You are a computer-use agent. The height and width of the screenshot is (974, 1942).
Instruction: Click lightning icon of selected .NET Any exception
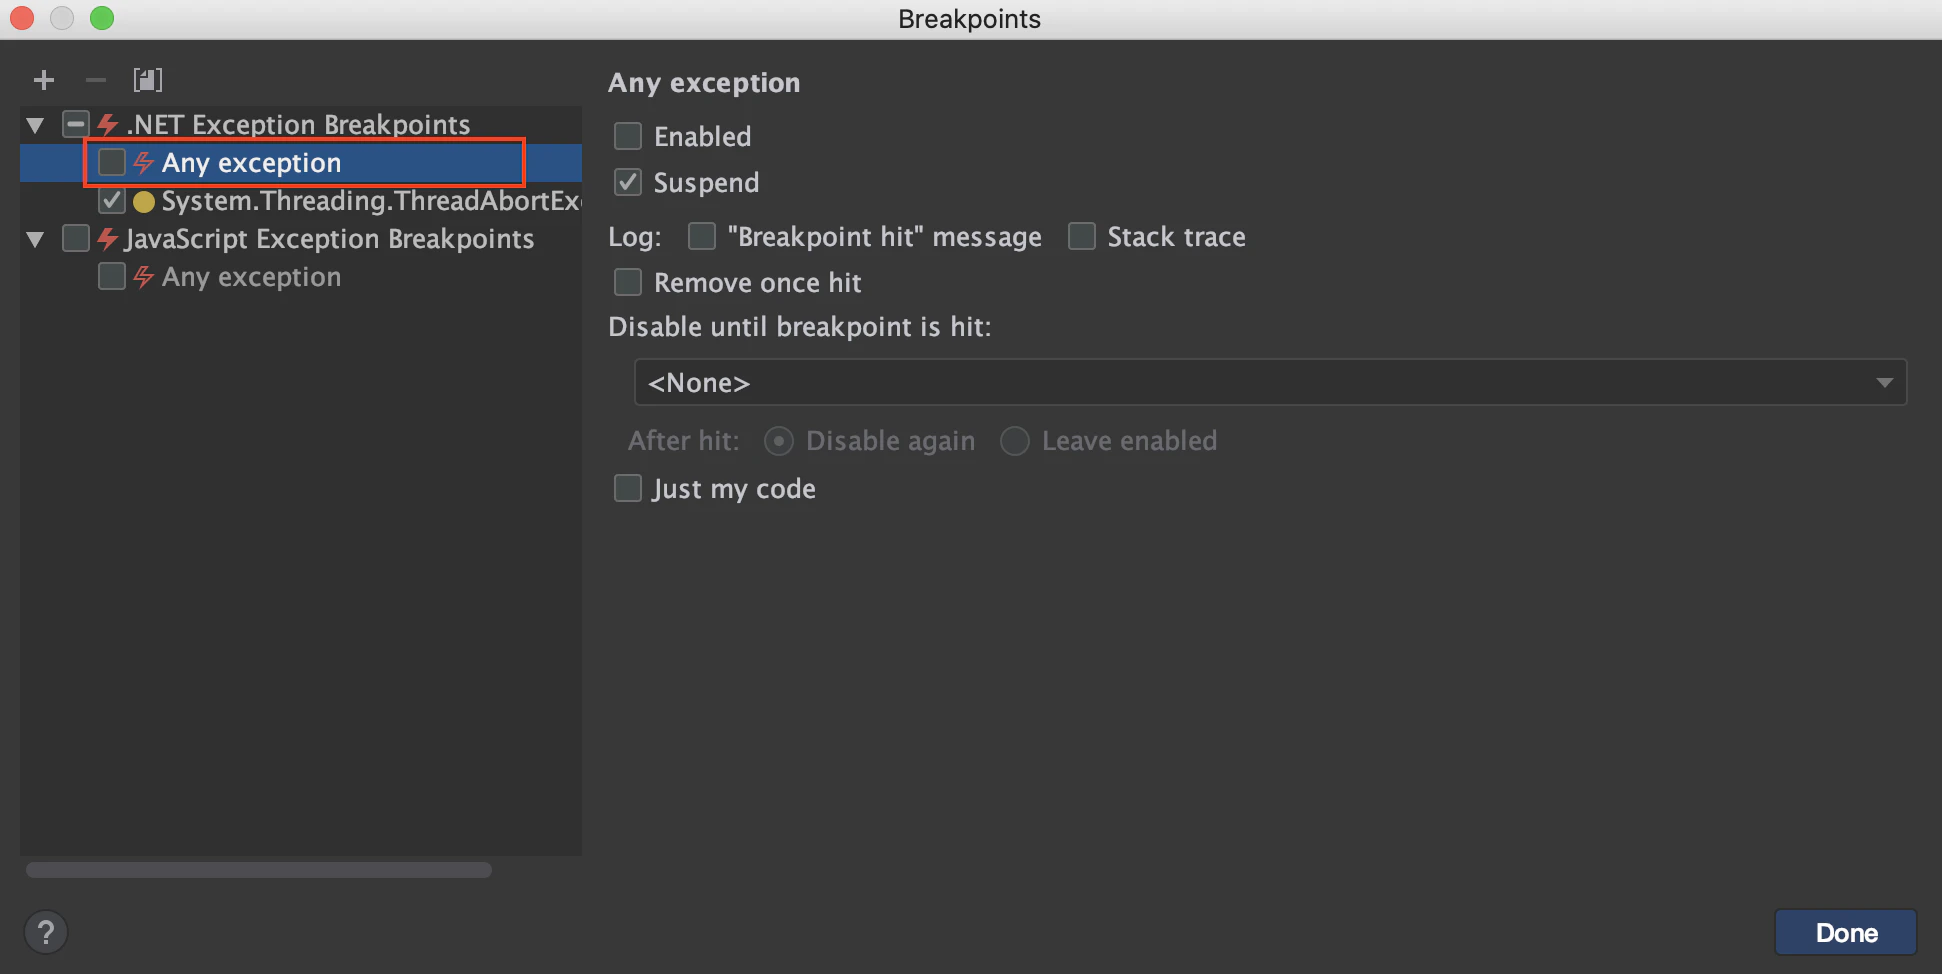click(x=144, y=163)
